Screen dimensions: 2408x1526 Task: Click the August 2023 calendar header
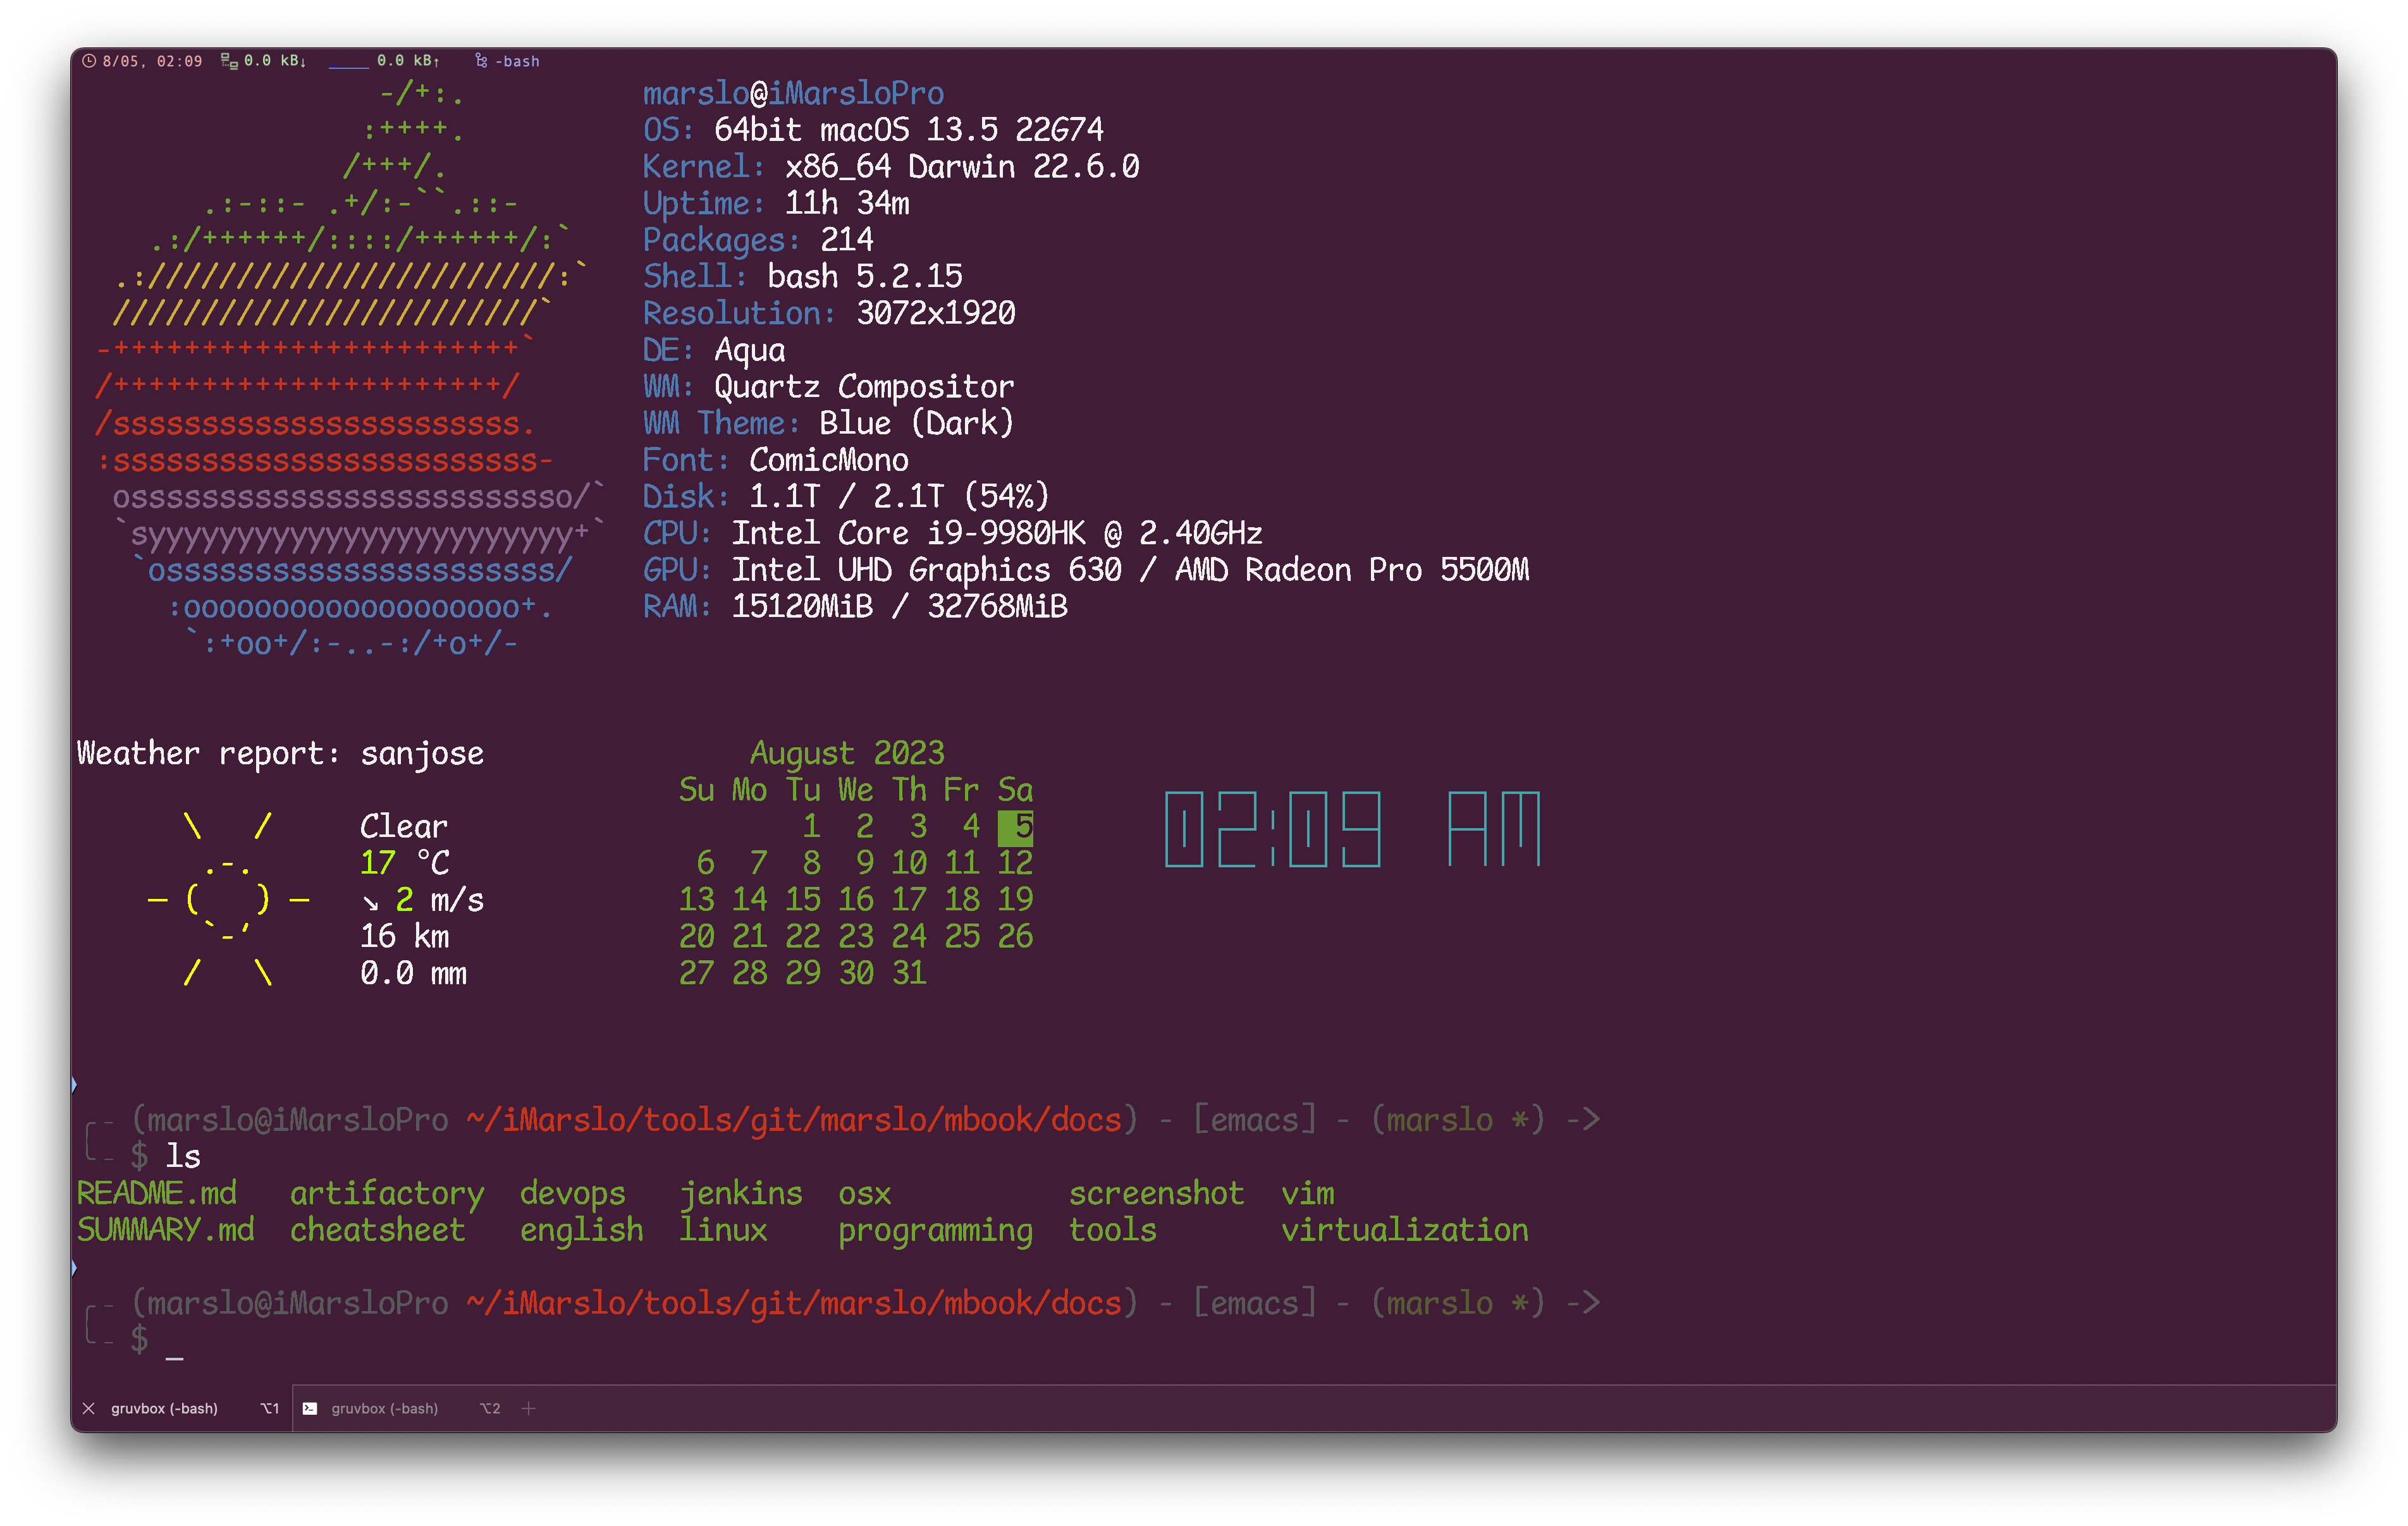pyautogui.click(x=847, y=753)
